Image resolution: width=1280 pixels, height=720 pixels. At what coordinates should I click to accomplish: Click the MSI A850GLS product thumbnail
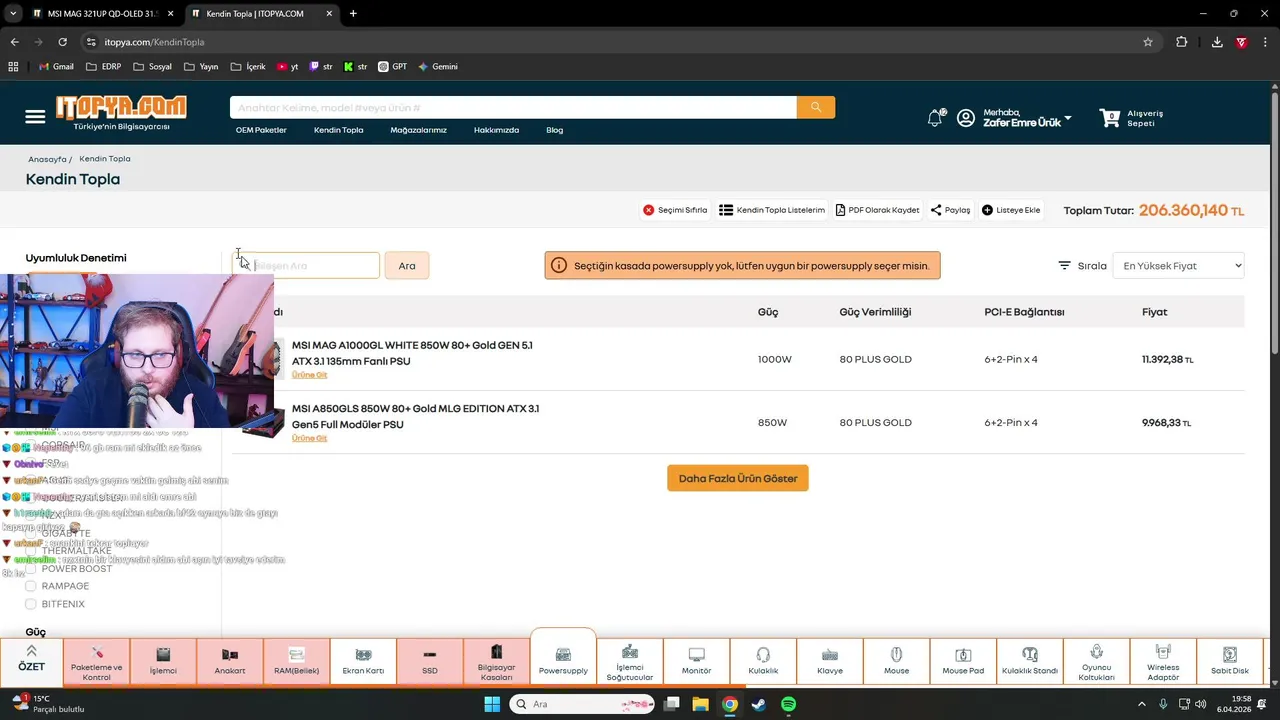coord(262,423)
